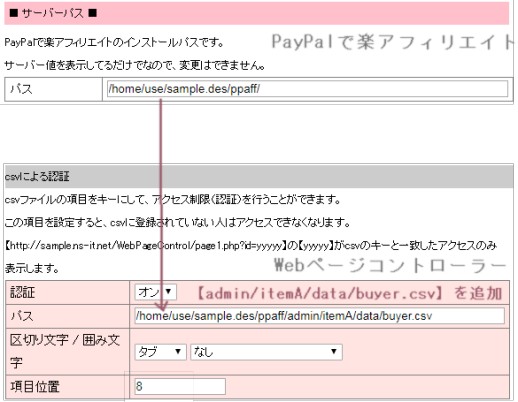
Task: Click the パス label in server path table
Action: [21, 89]
